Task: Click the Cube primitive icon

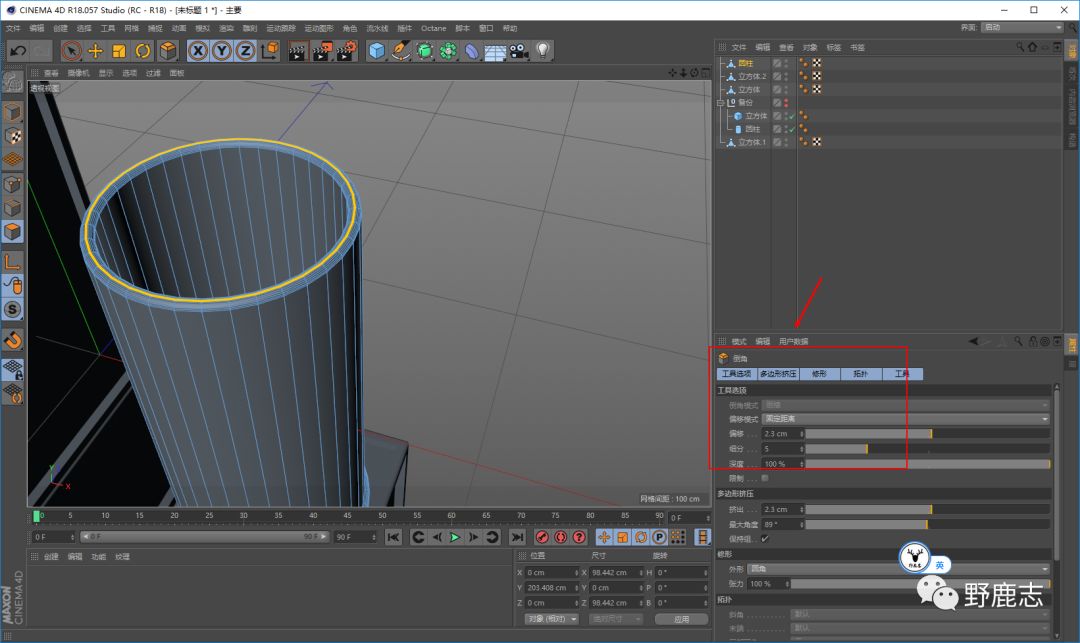Action: [x=376, y=50]
